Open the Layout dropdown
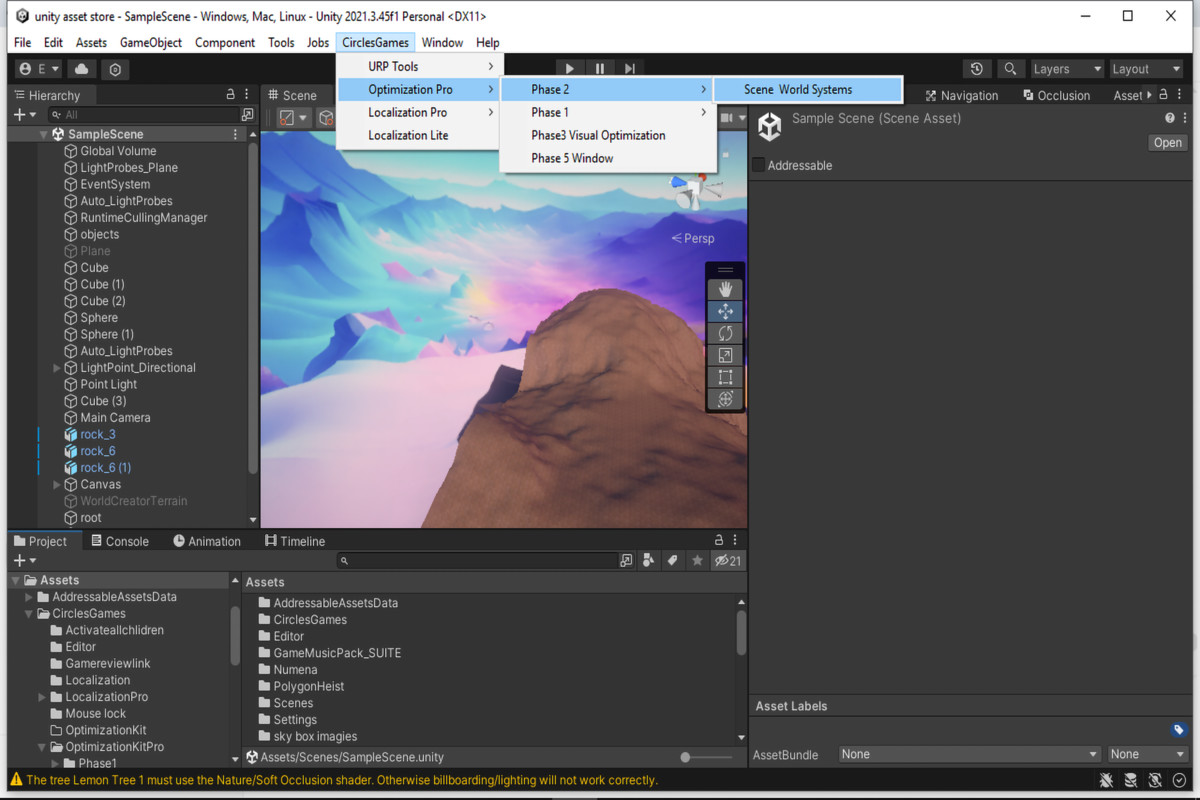Viewport: 1200px width, 800px height. [x=1145, y=69]
